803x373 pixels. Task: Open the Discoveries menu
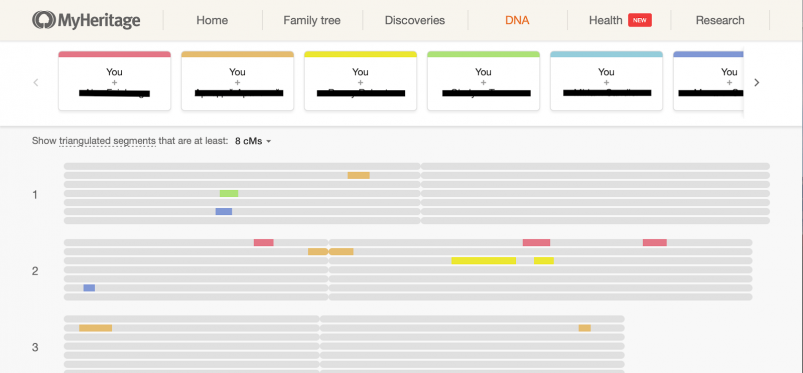tap(415, 20)
